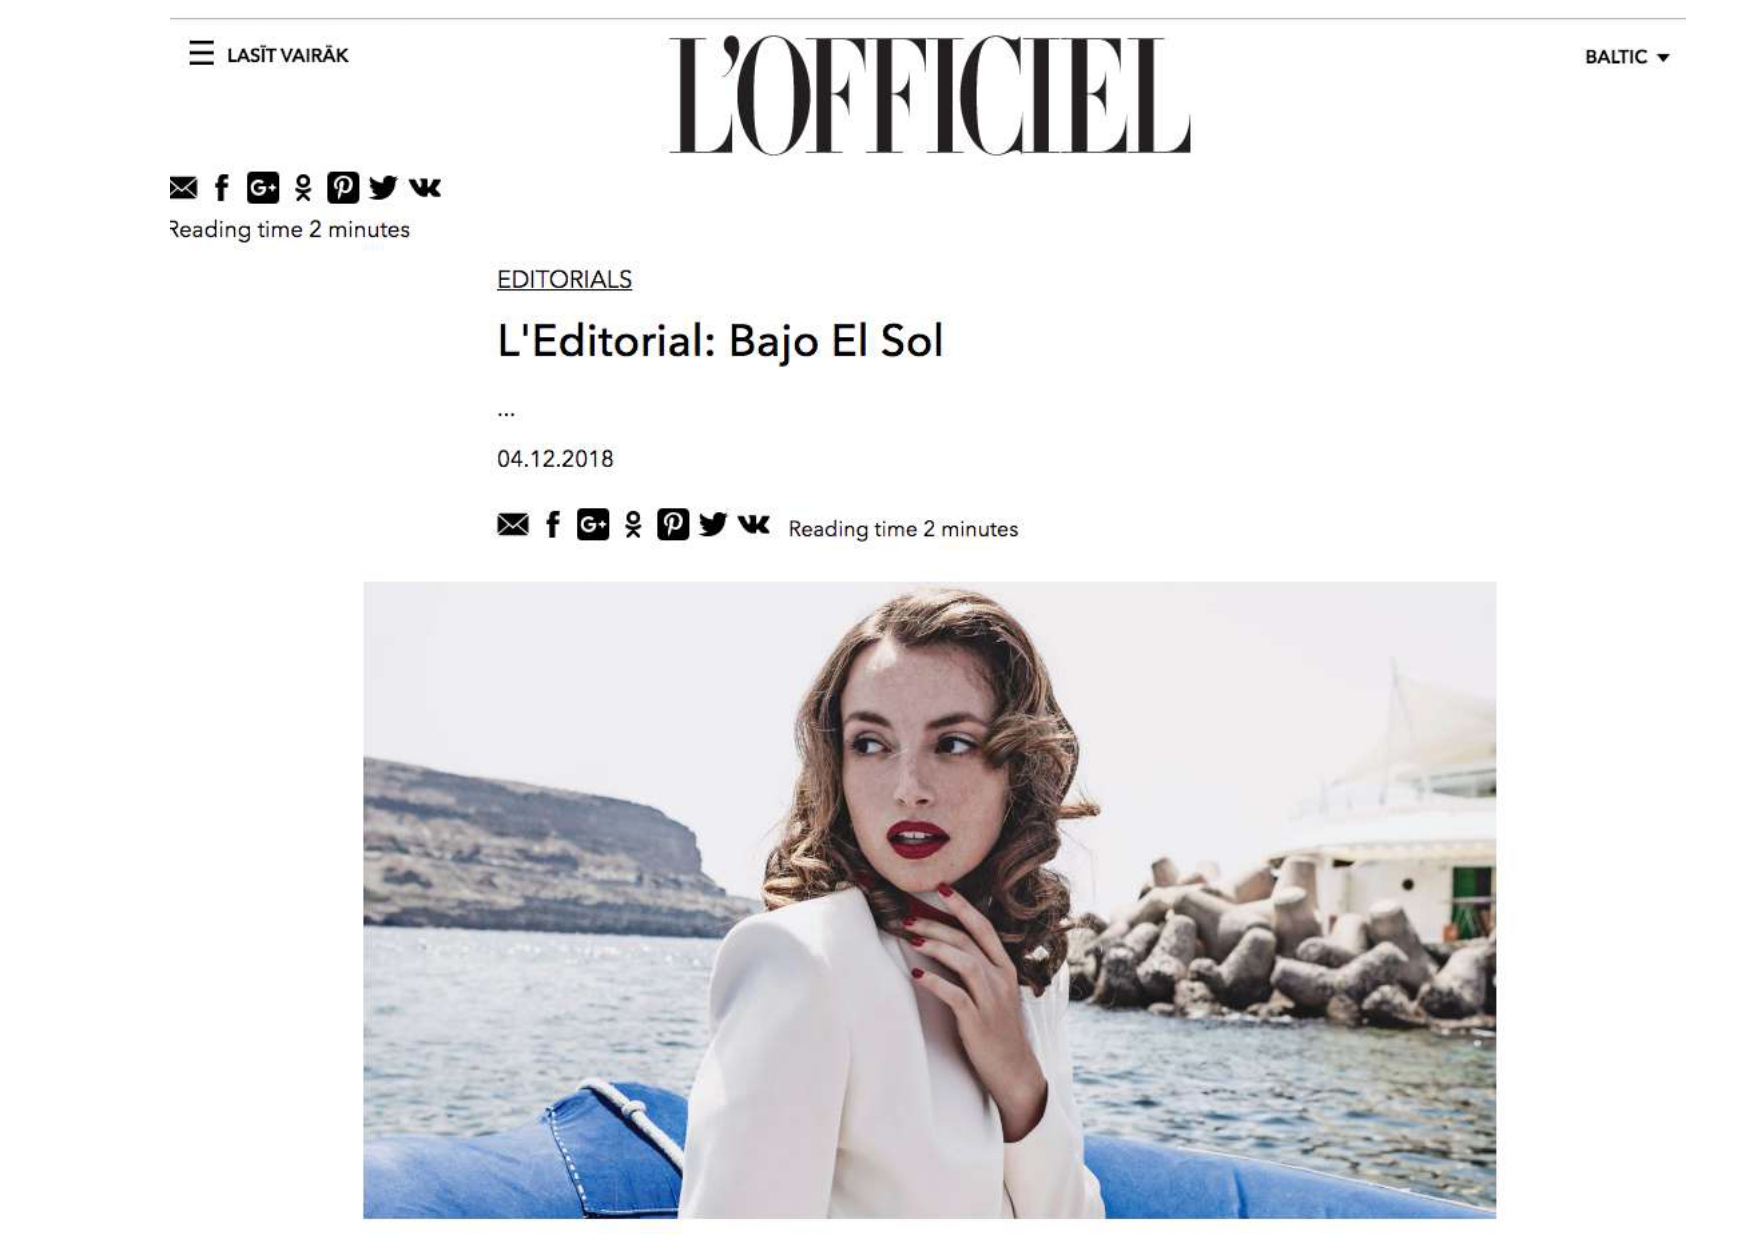Screen dimensions: 1755x1240
Task: Open the EDITORIALS category link
Action: (x=564, y=279)
